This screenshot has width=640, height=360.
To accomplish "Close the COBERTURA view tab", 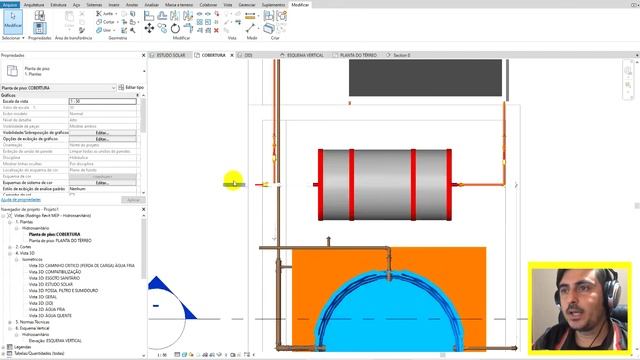I will coord(232,55).
